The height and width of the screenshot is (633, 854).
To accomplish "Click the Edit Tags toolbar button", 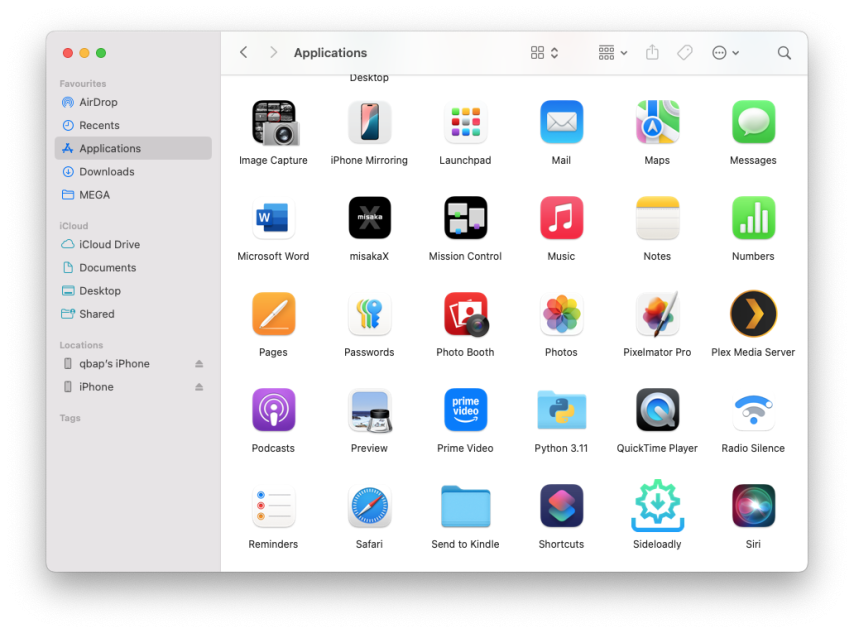I will pos(685,52).
